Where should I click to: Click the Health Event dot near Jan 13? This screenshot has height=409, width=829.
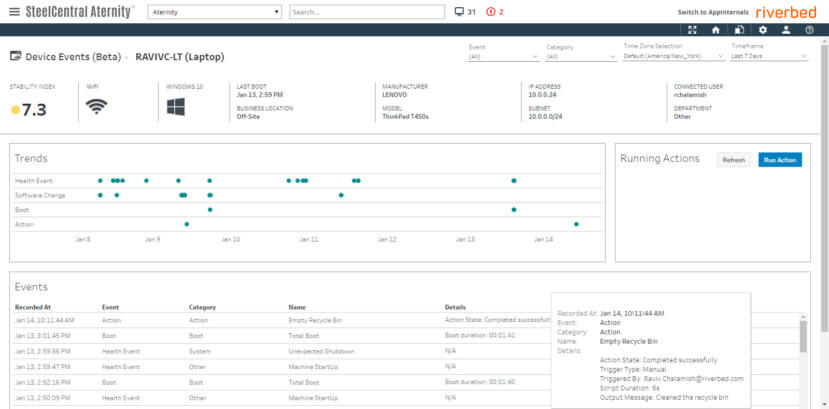(514, 181)
